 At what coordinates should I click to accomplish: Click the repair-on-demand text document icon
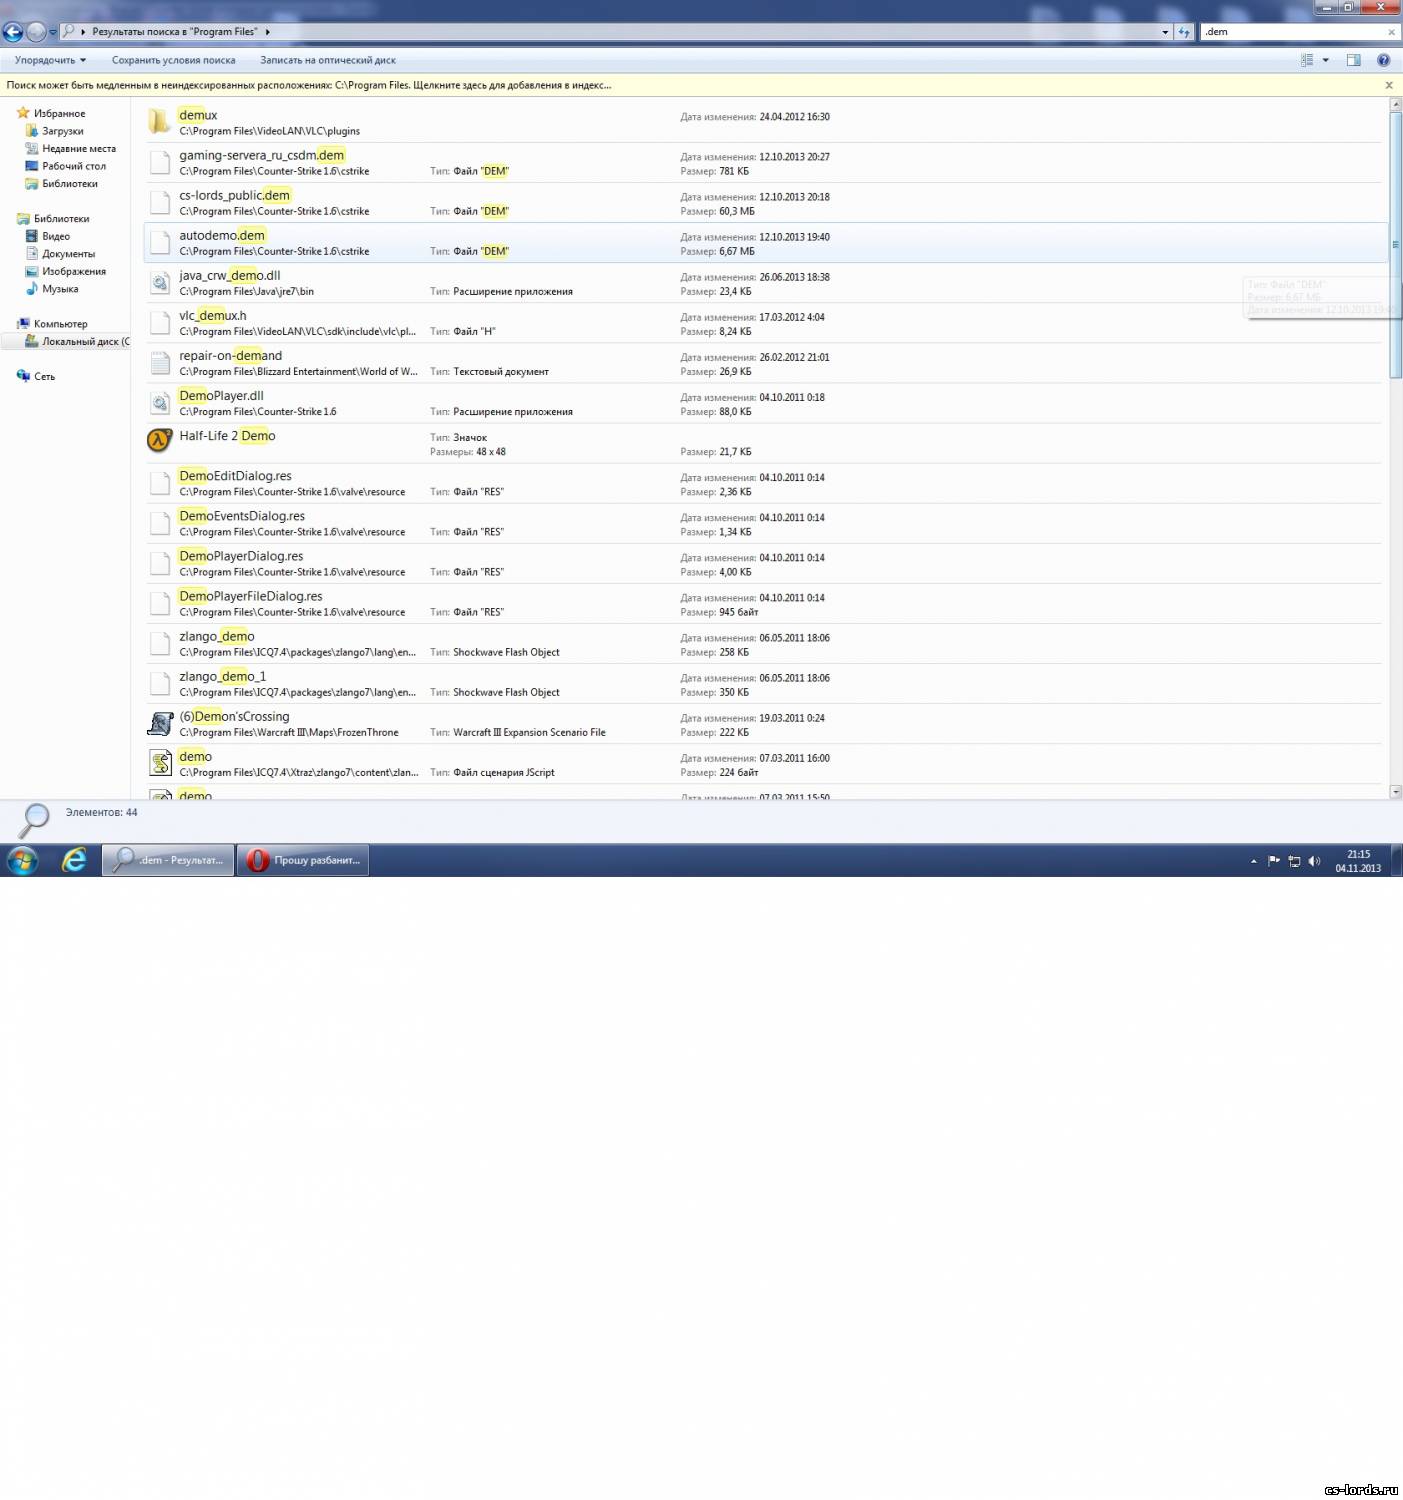(160, 363)
